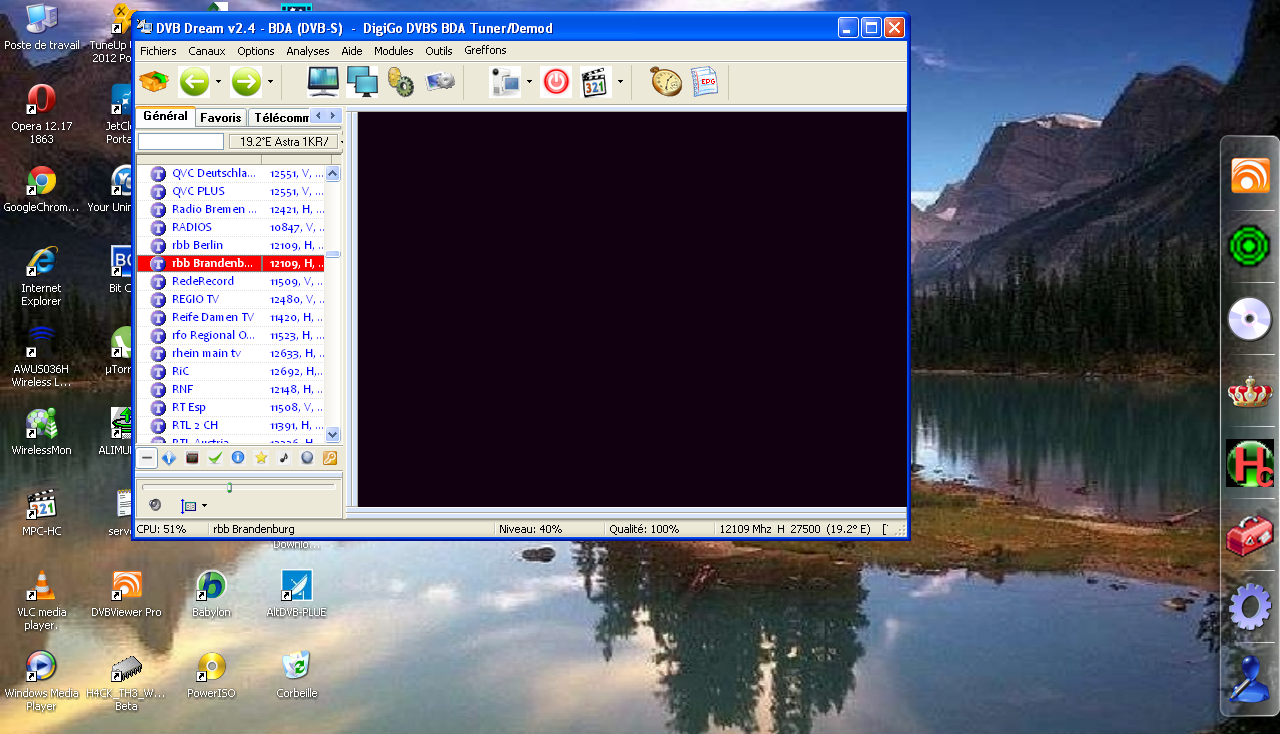Click the channel search input field
Screen dimensions: 1280x734
[x=180, y=142]
